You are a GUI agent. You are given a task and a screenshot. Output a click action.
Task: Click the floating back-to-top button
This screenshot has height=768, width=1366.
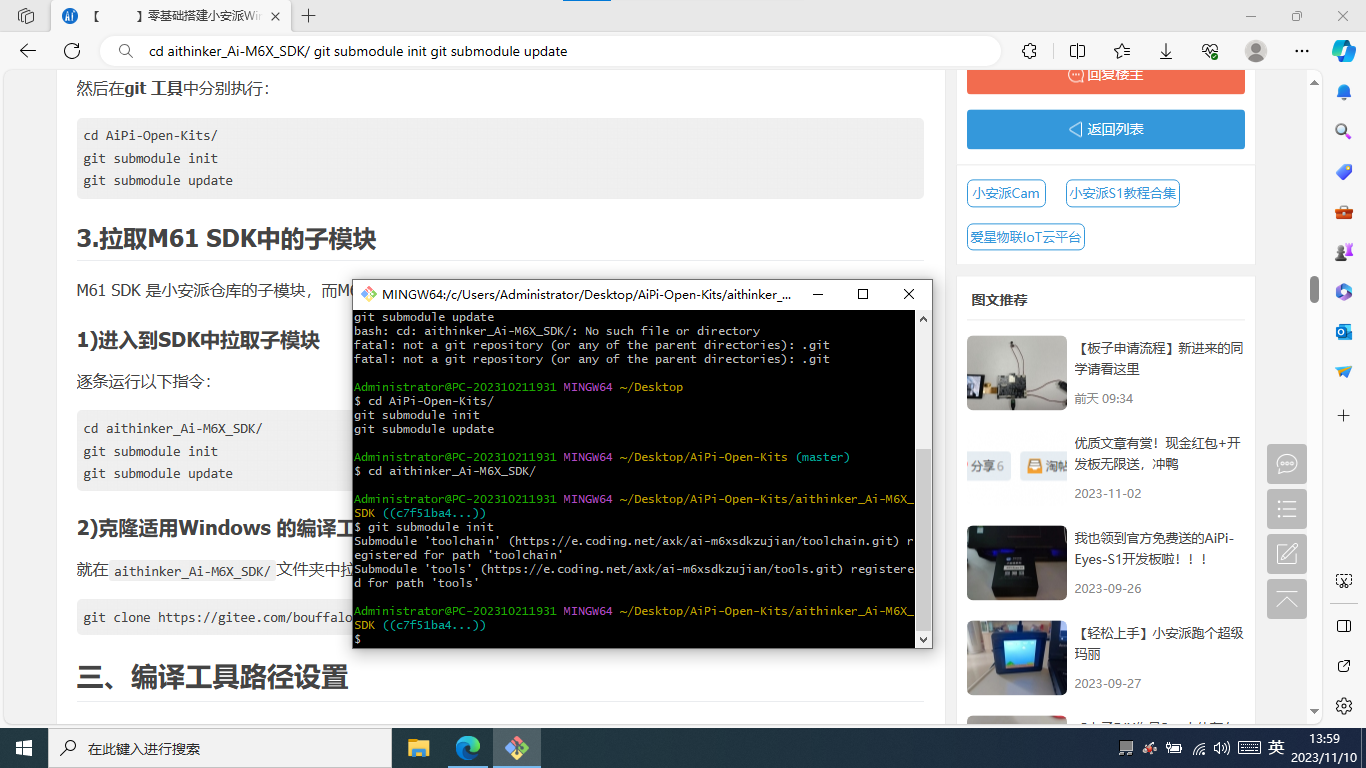1287,599
